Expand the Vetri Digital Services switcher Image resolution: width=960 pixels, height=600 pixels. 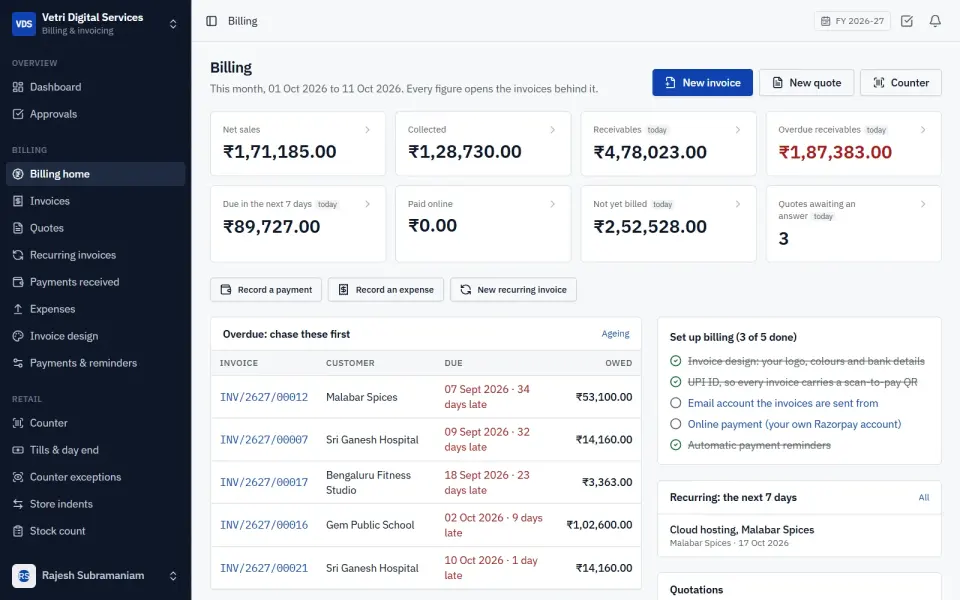pyautogui.click(x=173, y=24)
